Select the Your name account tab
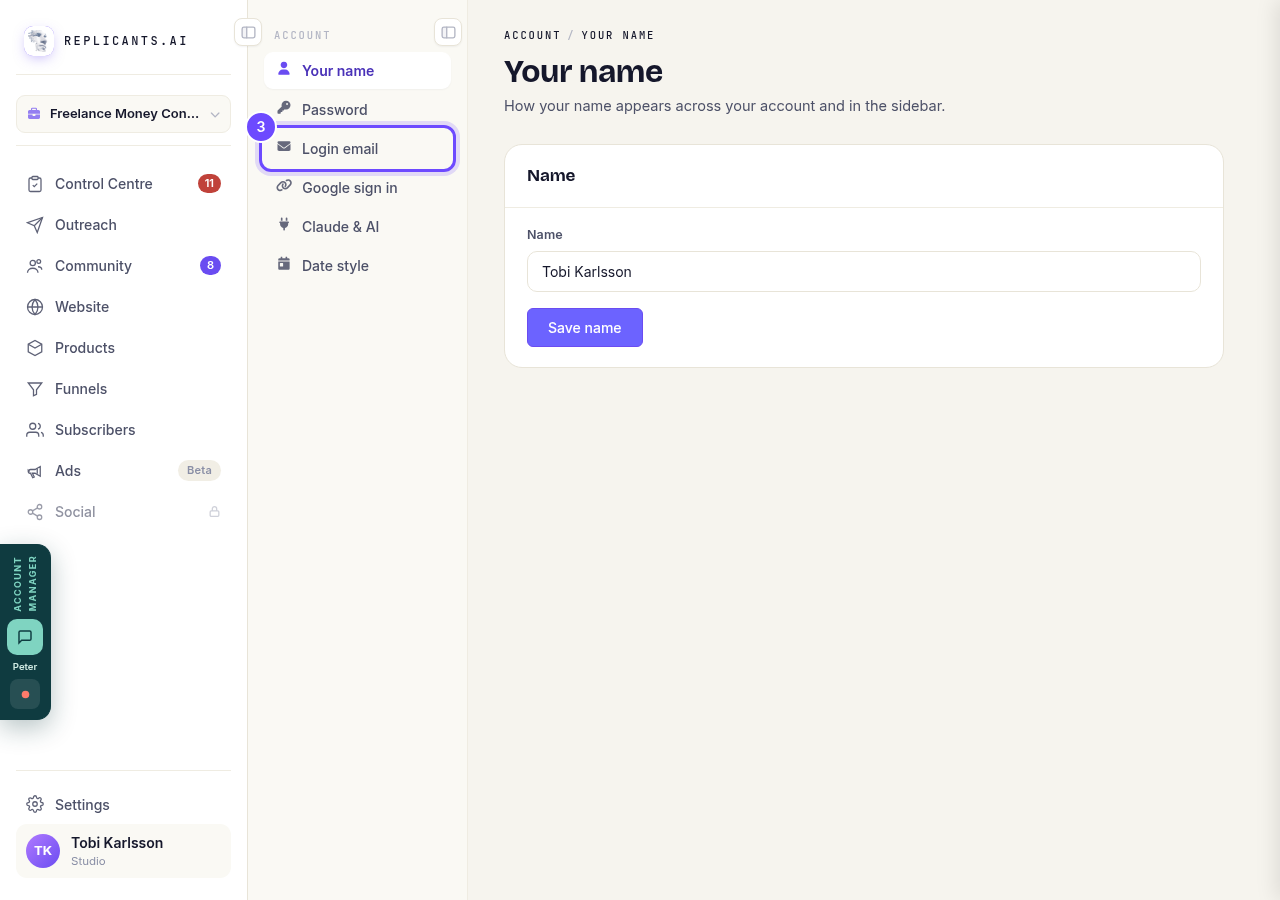 click(x=357, y=71)
